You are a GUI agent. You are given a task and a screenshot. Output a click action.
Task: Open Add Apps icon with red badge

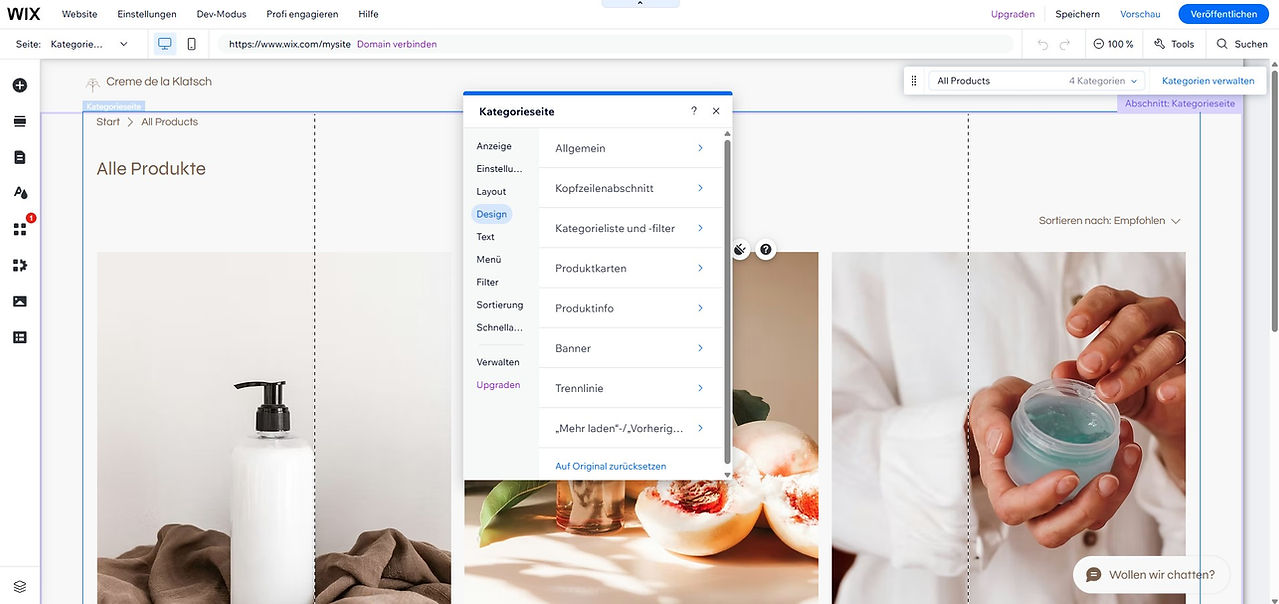20,229
